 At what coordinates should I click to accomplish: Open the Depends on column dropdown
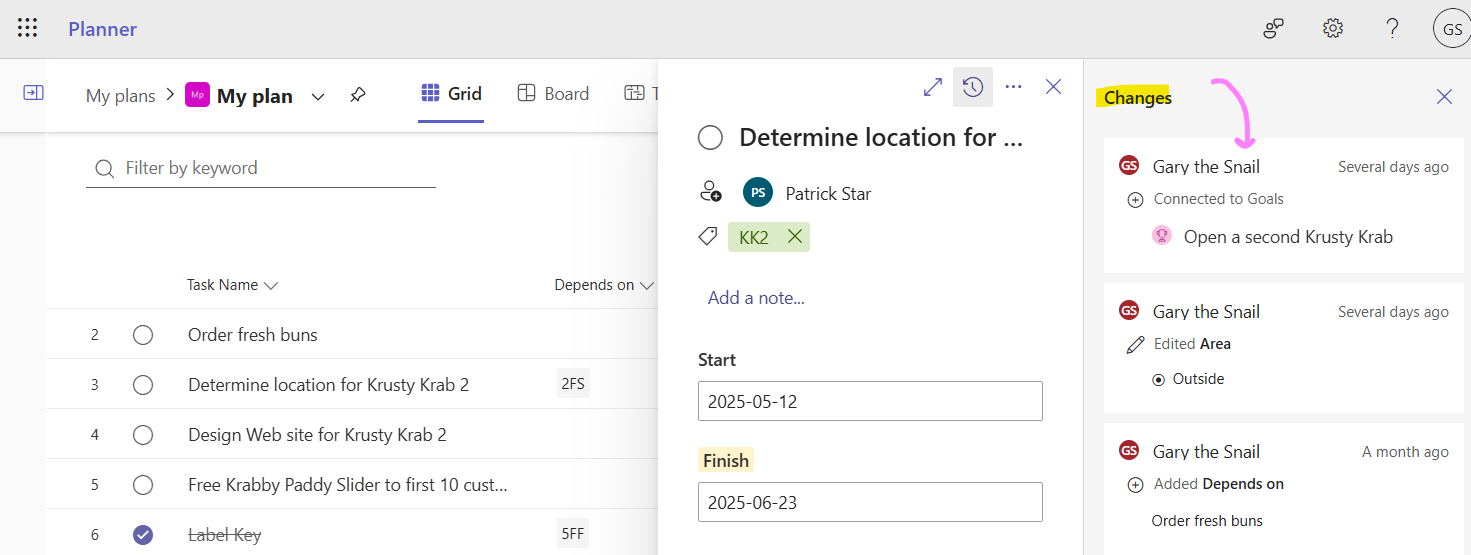click(x=646, y=286)
